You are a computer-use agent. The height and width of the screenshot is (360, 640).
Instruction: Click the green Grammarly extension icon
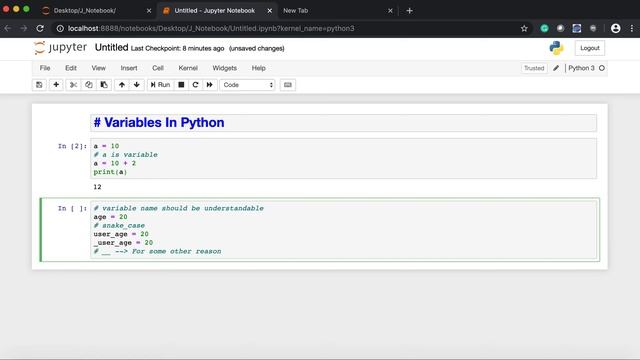(544, 28)
